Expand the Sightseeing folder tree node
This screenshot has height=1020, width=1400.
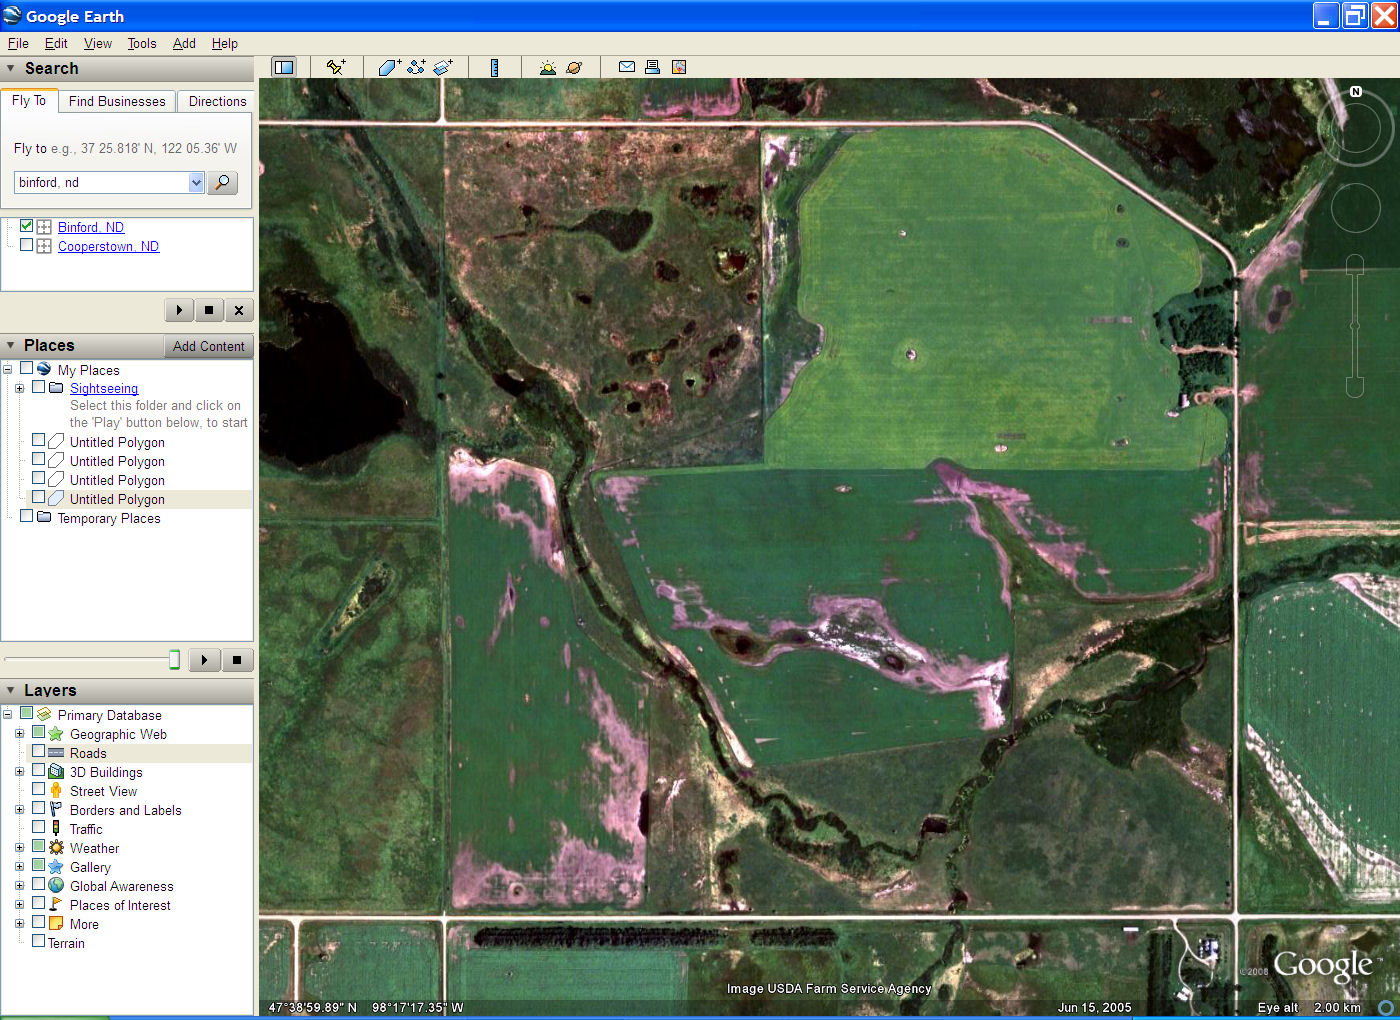pos(19,388)
